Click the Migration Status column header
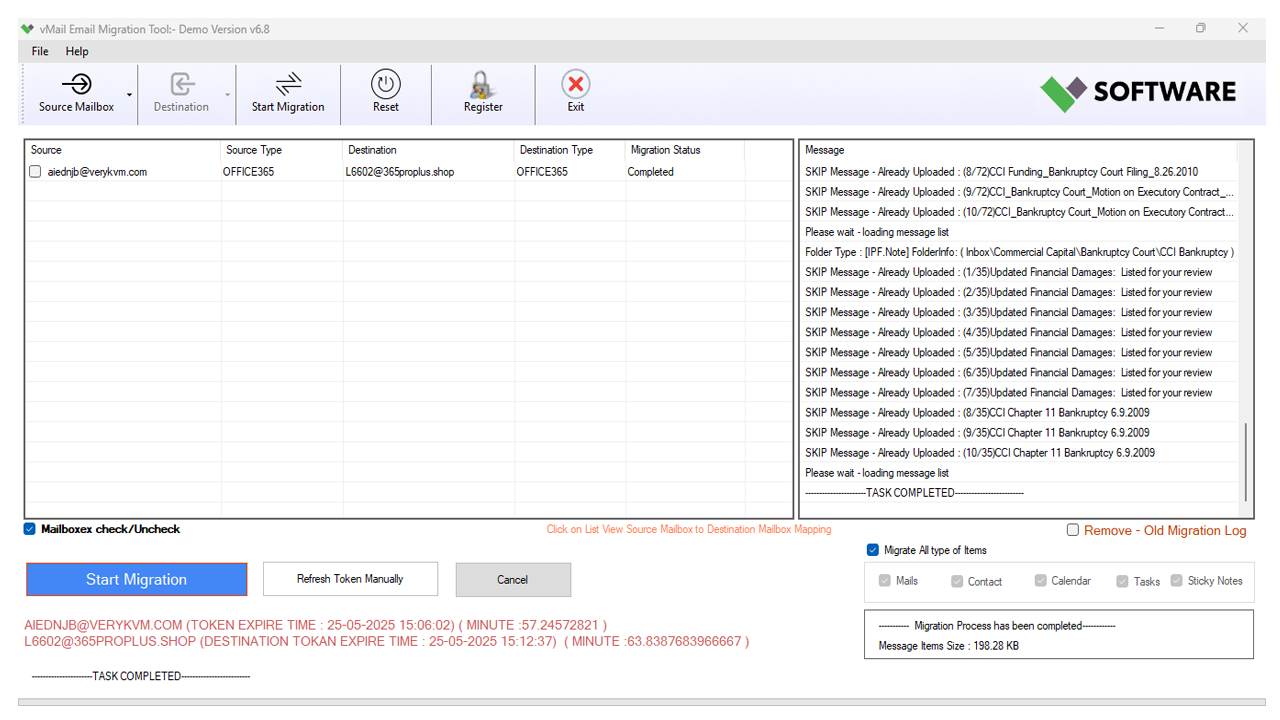The image size is (1280, 720). (x=684, y=150)
